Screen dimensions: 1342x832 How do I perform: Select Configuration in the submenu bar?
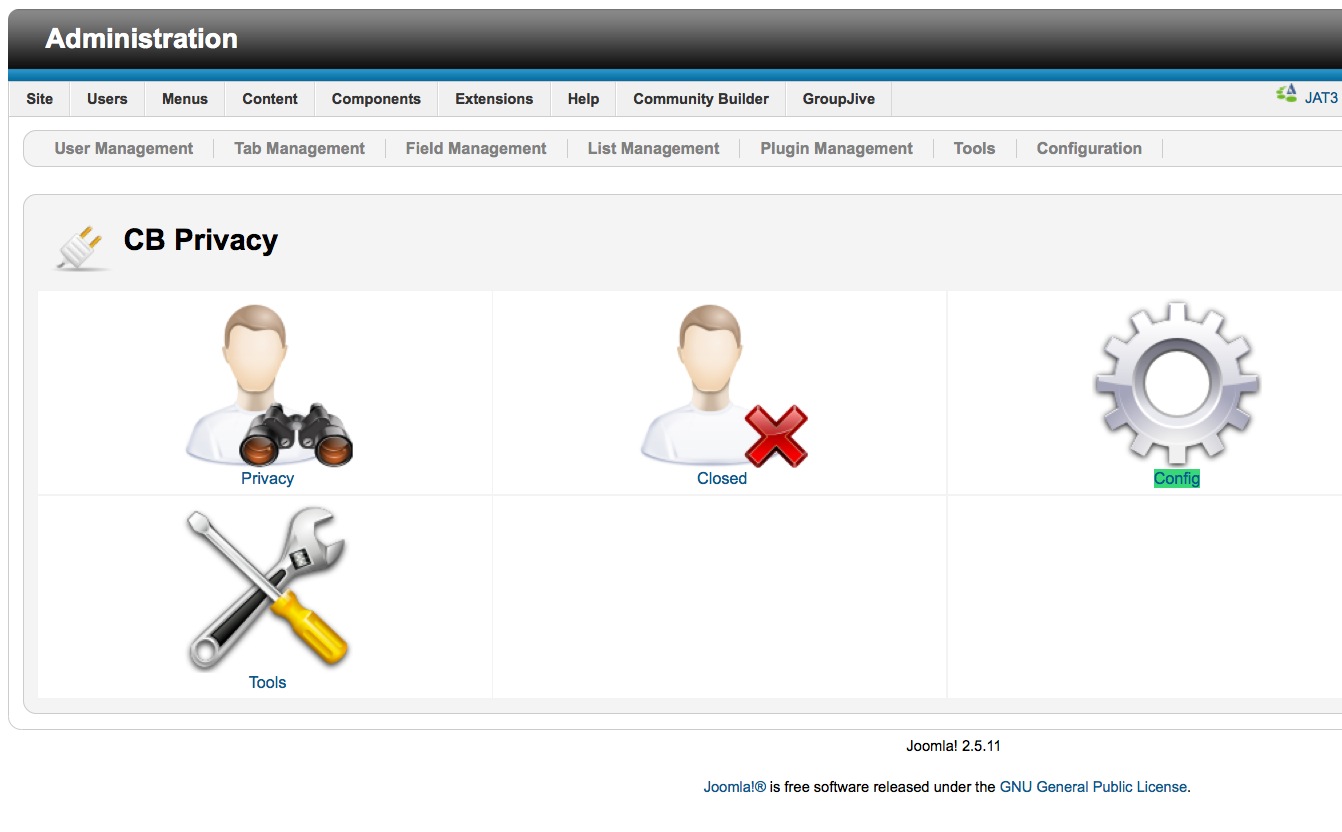coord(1089,148)
